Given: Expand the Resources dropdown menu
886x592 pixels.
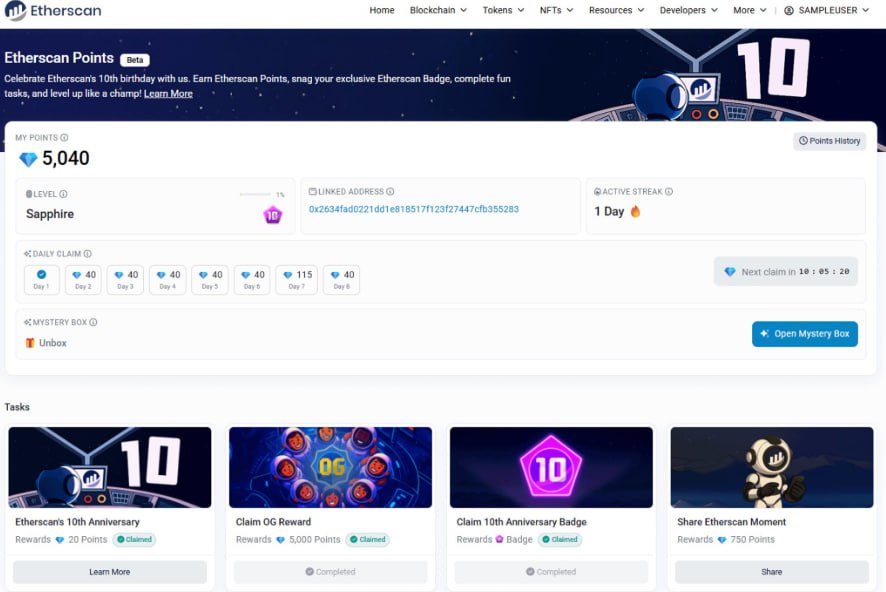Looking at the screenshot, I should pyautogui.click(x=616, y=10).
